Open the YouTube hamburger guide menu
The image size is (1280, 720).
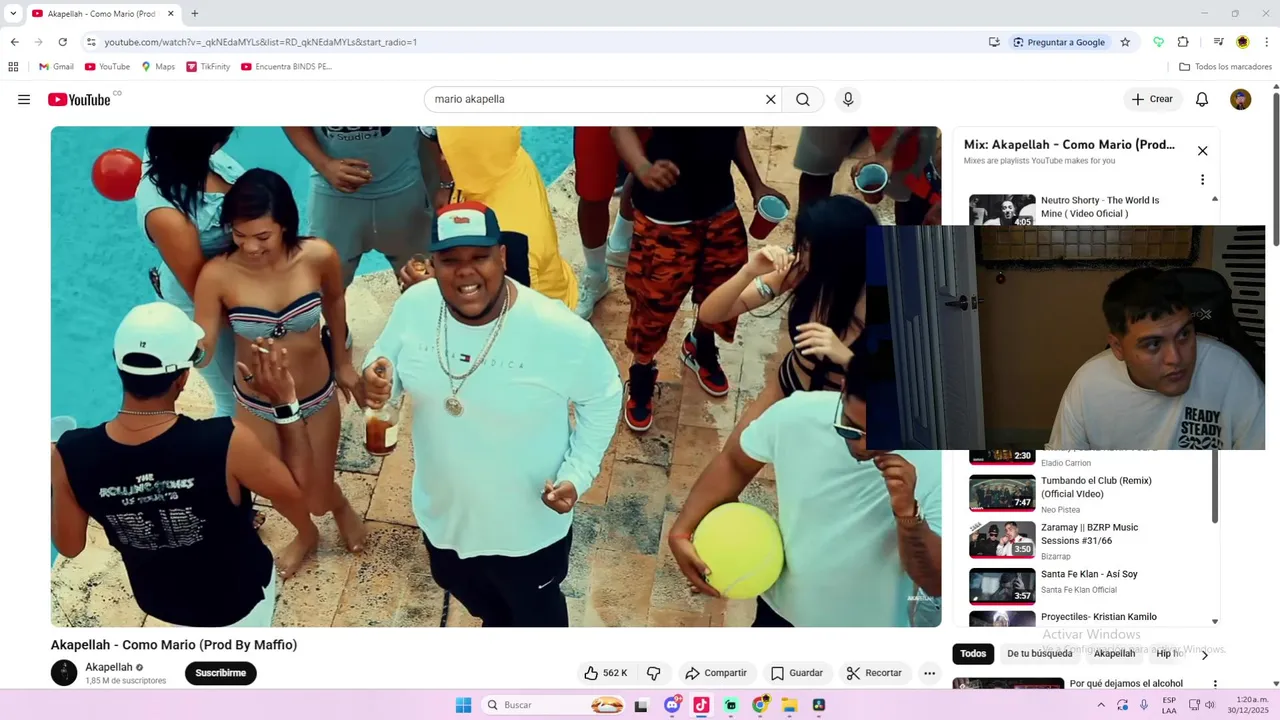point(24,99)
